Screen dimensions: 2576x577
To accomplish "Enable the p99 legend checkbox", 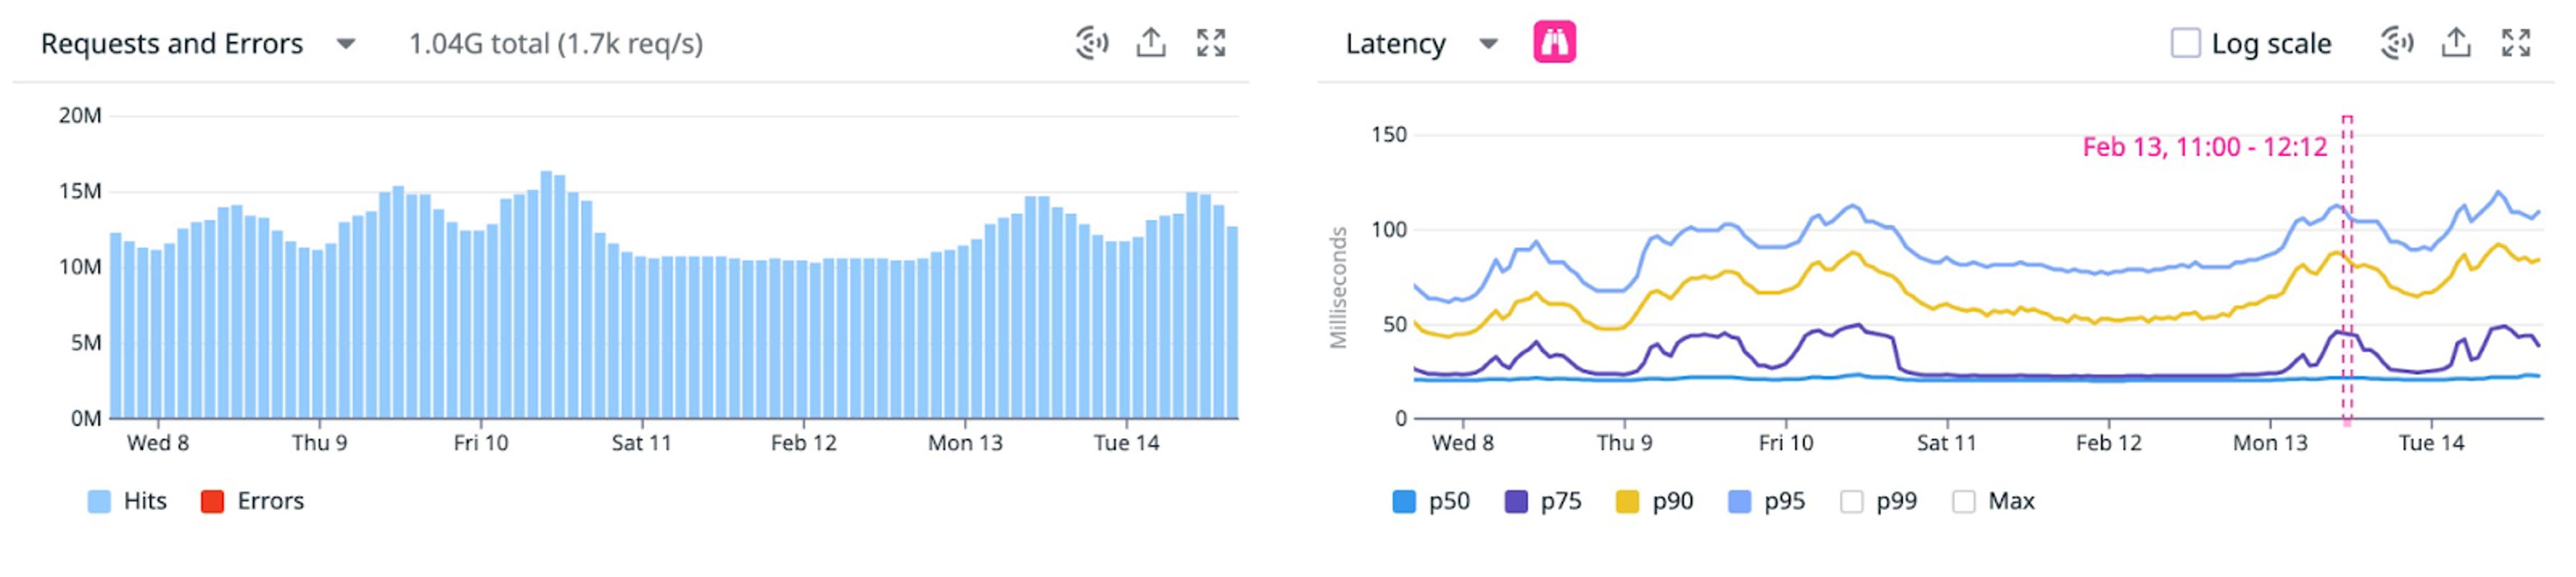I will [1852, 501].
